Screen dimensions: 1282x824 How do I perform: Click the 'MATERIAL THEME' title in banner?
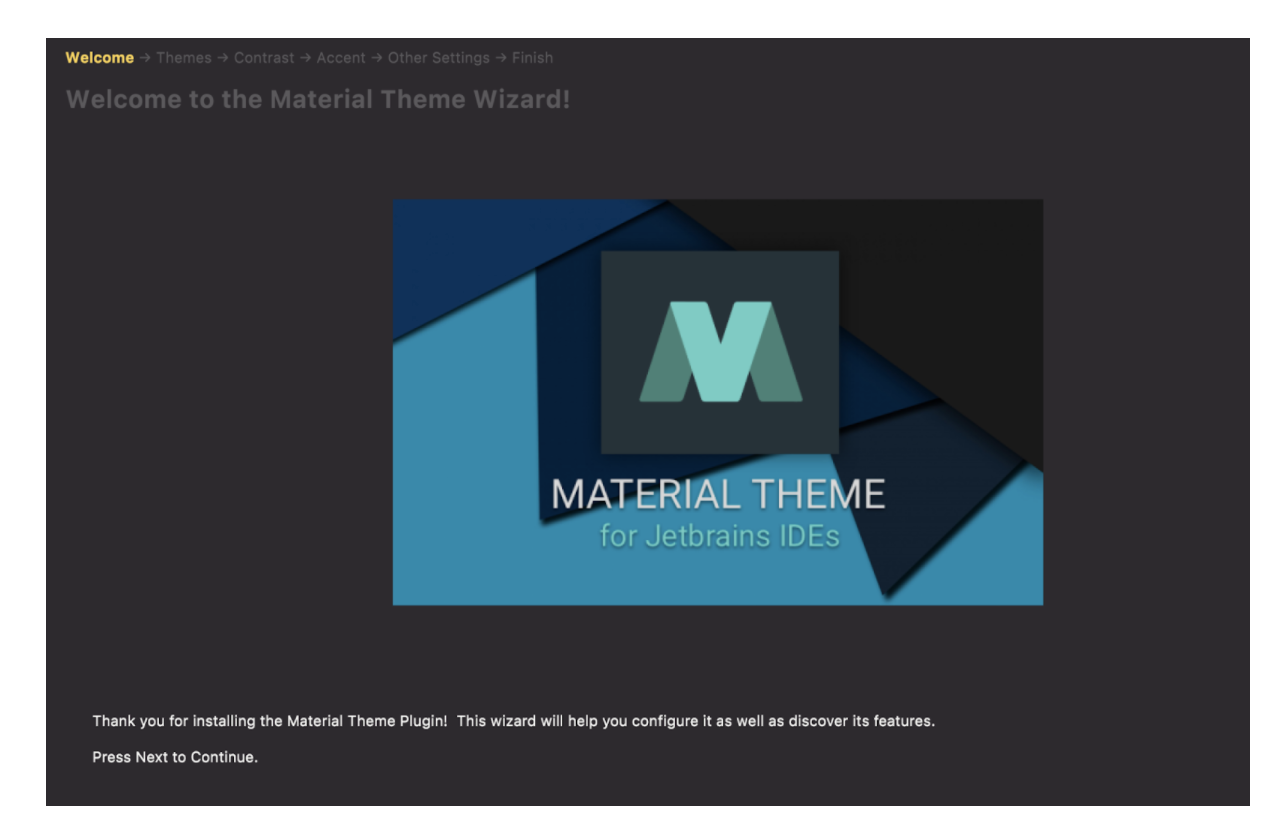pos(718,495)
